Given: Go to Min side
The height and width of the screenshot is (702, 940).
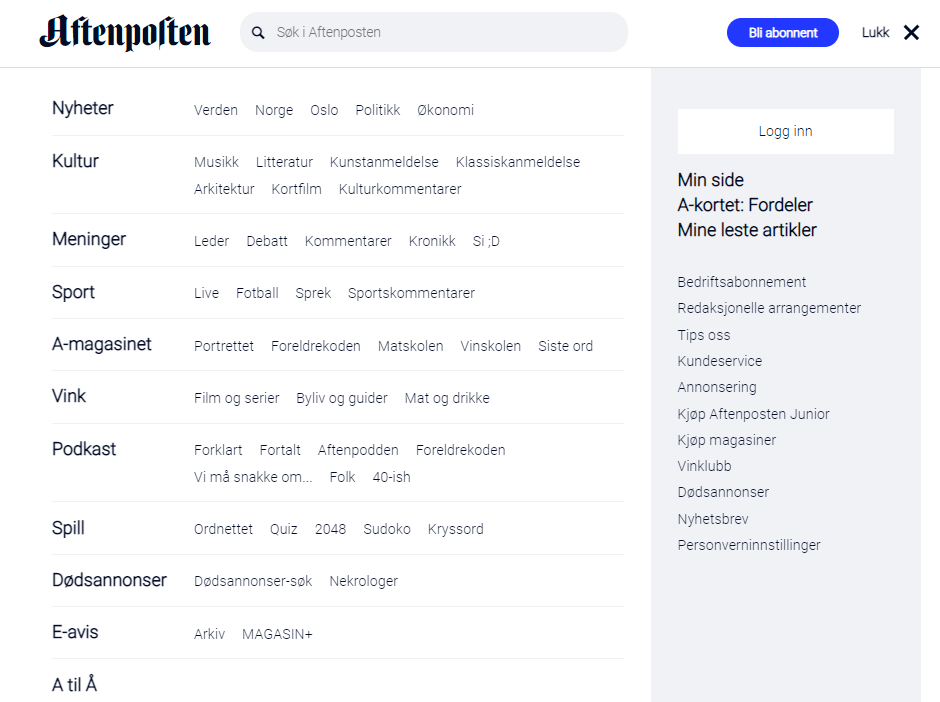Looking at the screenshot, I should [x=711, y=180].
